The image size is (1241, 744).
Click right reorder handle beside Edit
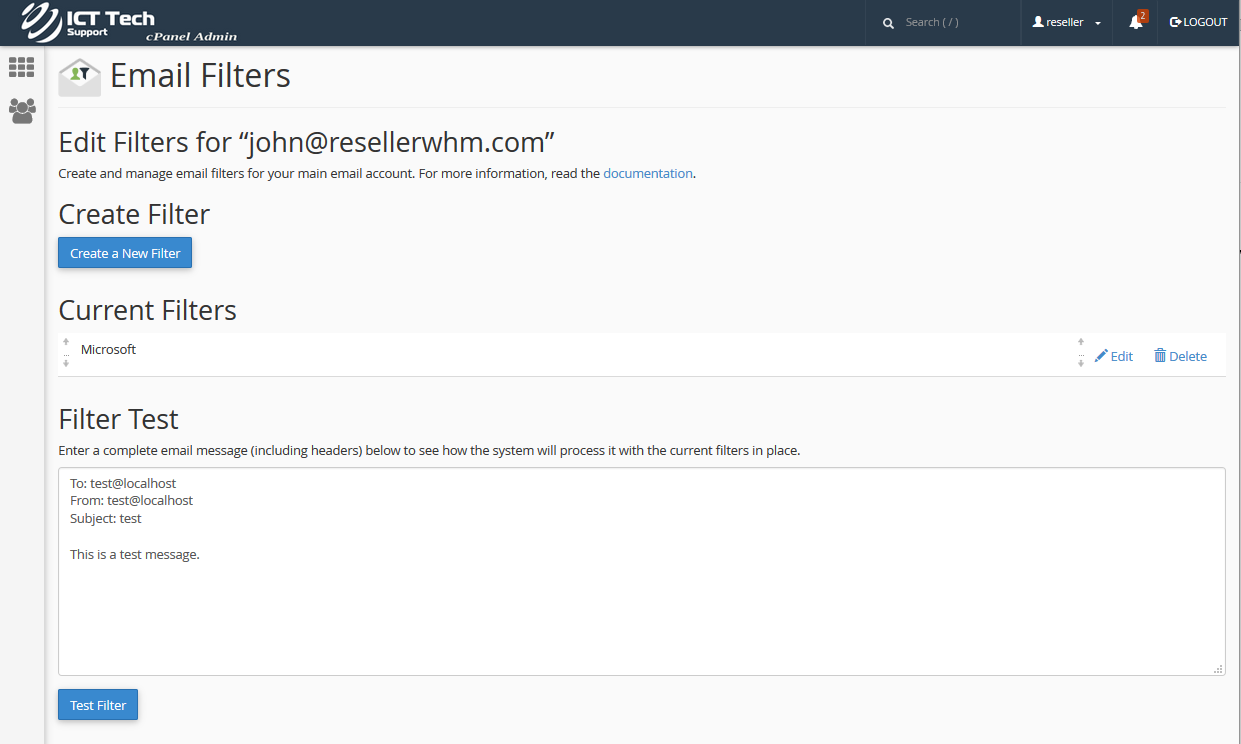pyautogui.click(x=1081, y=352)
